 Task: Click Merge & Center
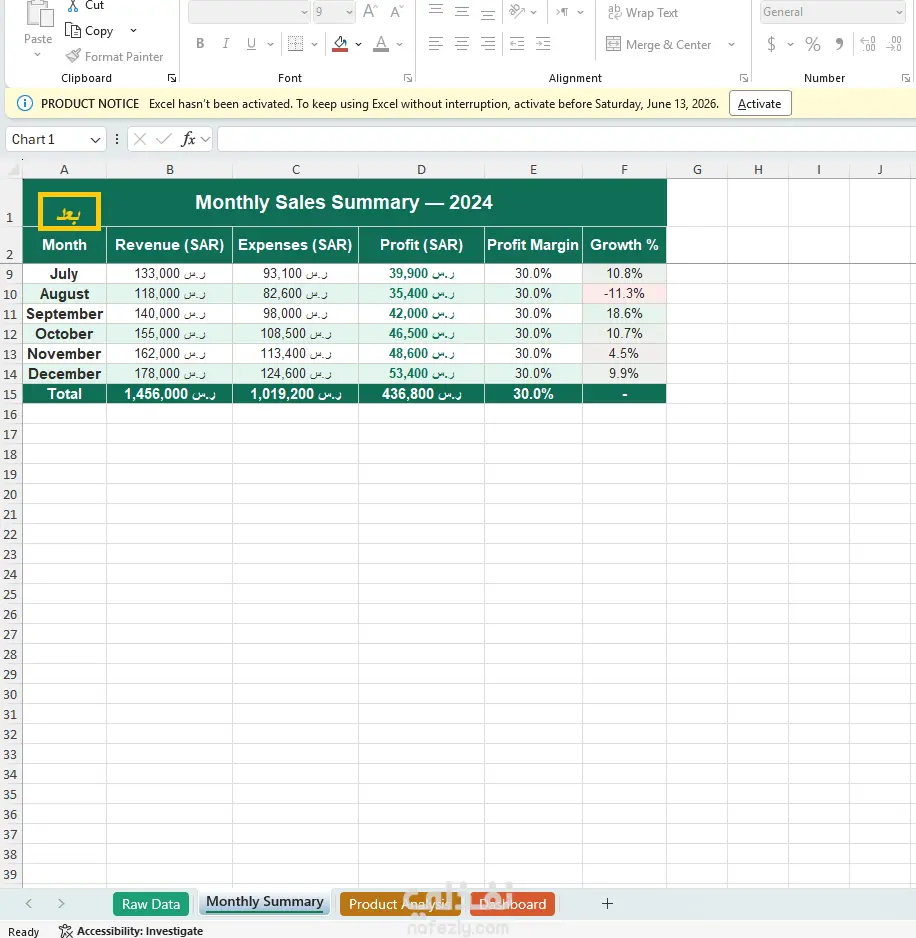(659, 44)
